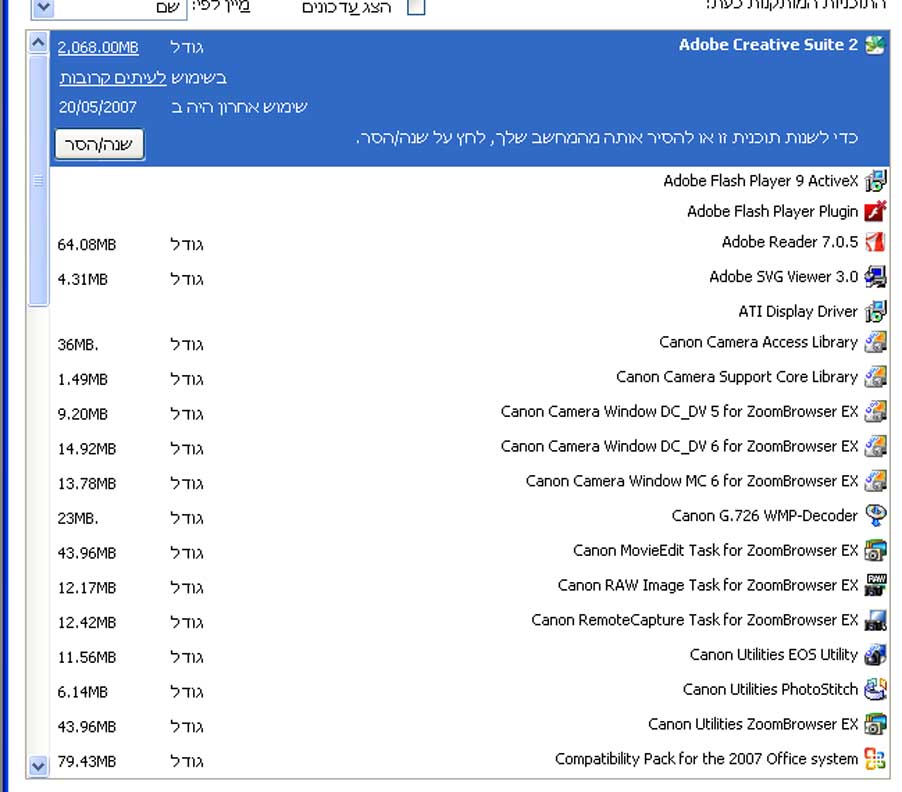Click the 4.31MB size value
The image size is (902, 792).
point(83,280)
